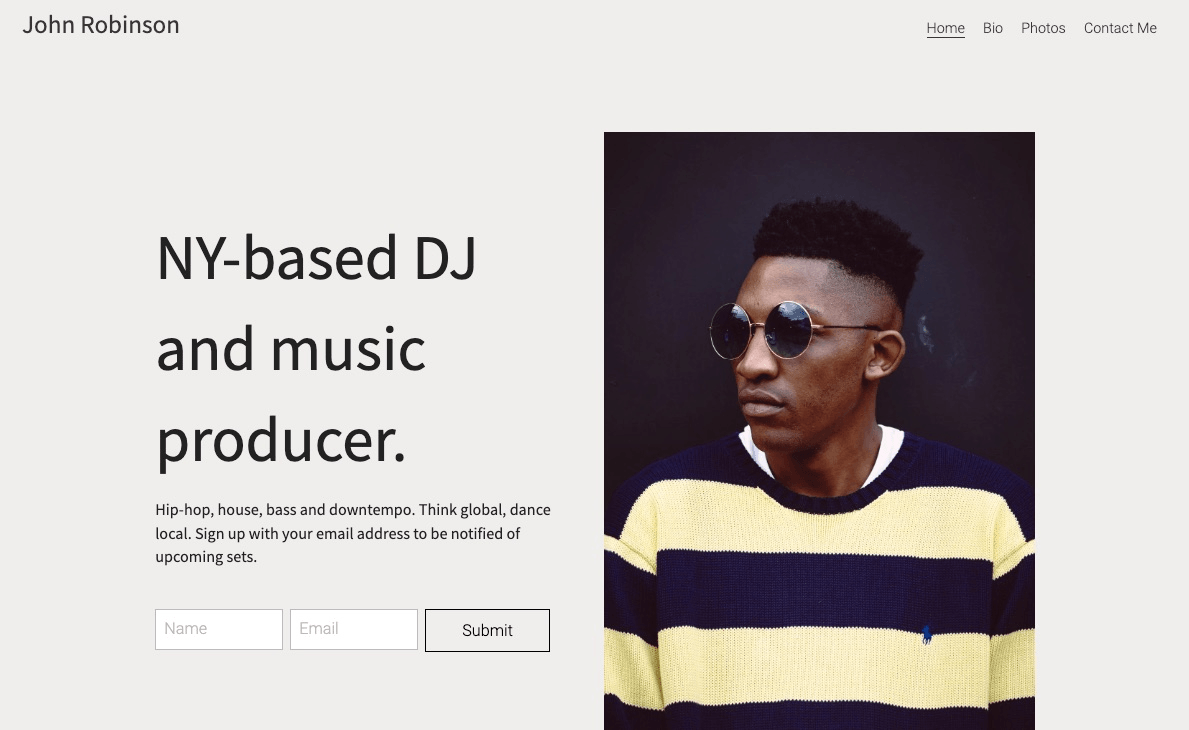Click the Home navigation link
Screen dimensions: 1189x730
click(x=945, y=28)
